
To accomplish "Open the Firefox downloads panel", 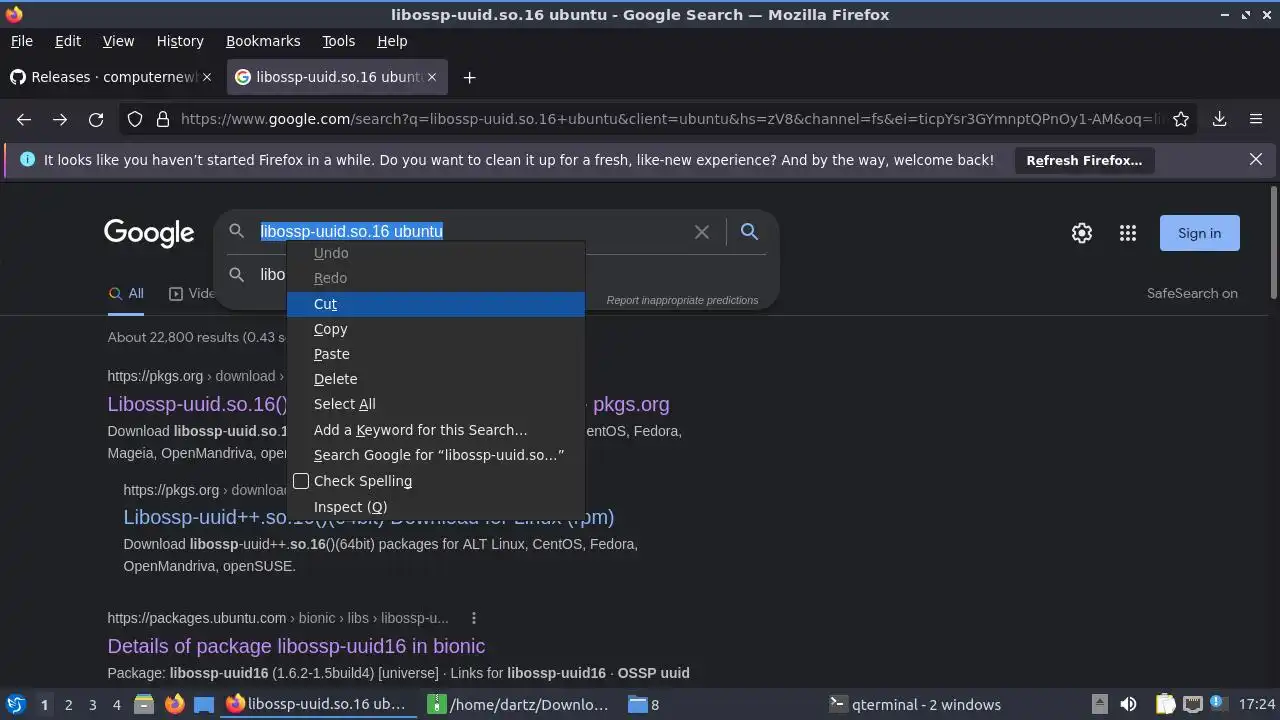I will [1220, 119].
